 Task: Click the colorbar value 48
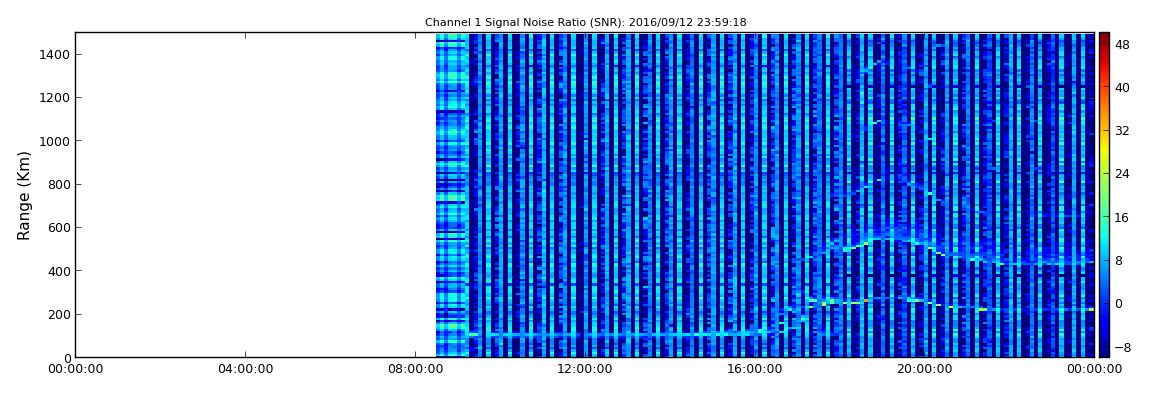(x=1122, y=44)
